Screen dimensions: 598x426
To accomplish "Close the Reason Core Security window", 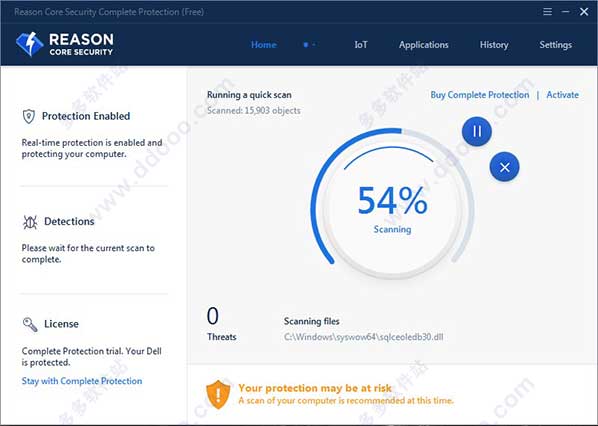I will (584, 12).
